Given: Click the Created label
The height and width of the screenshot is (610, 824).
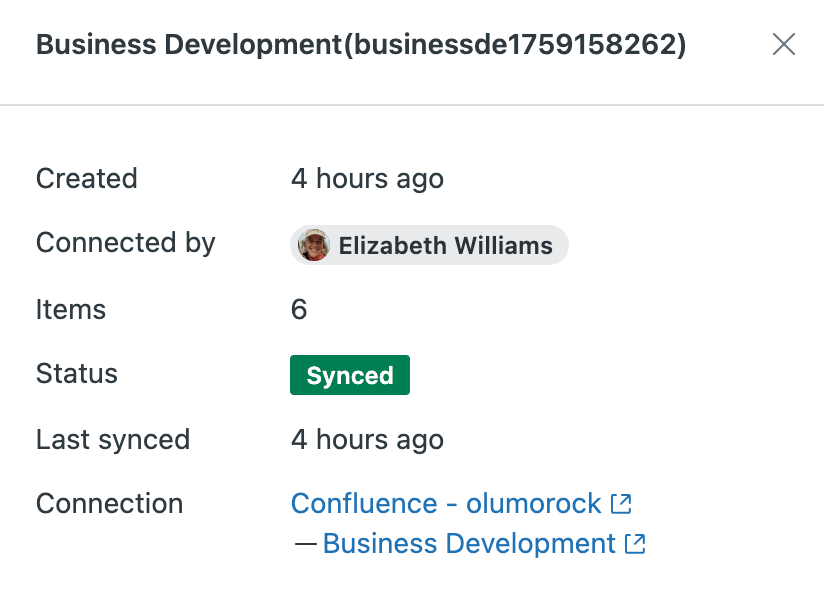Looking at the screenshot, I should (x=87, y=179).
